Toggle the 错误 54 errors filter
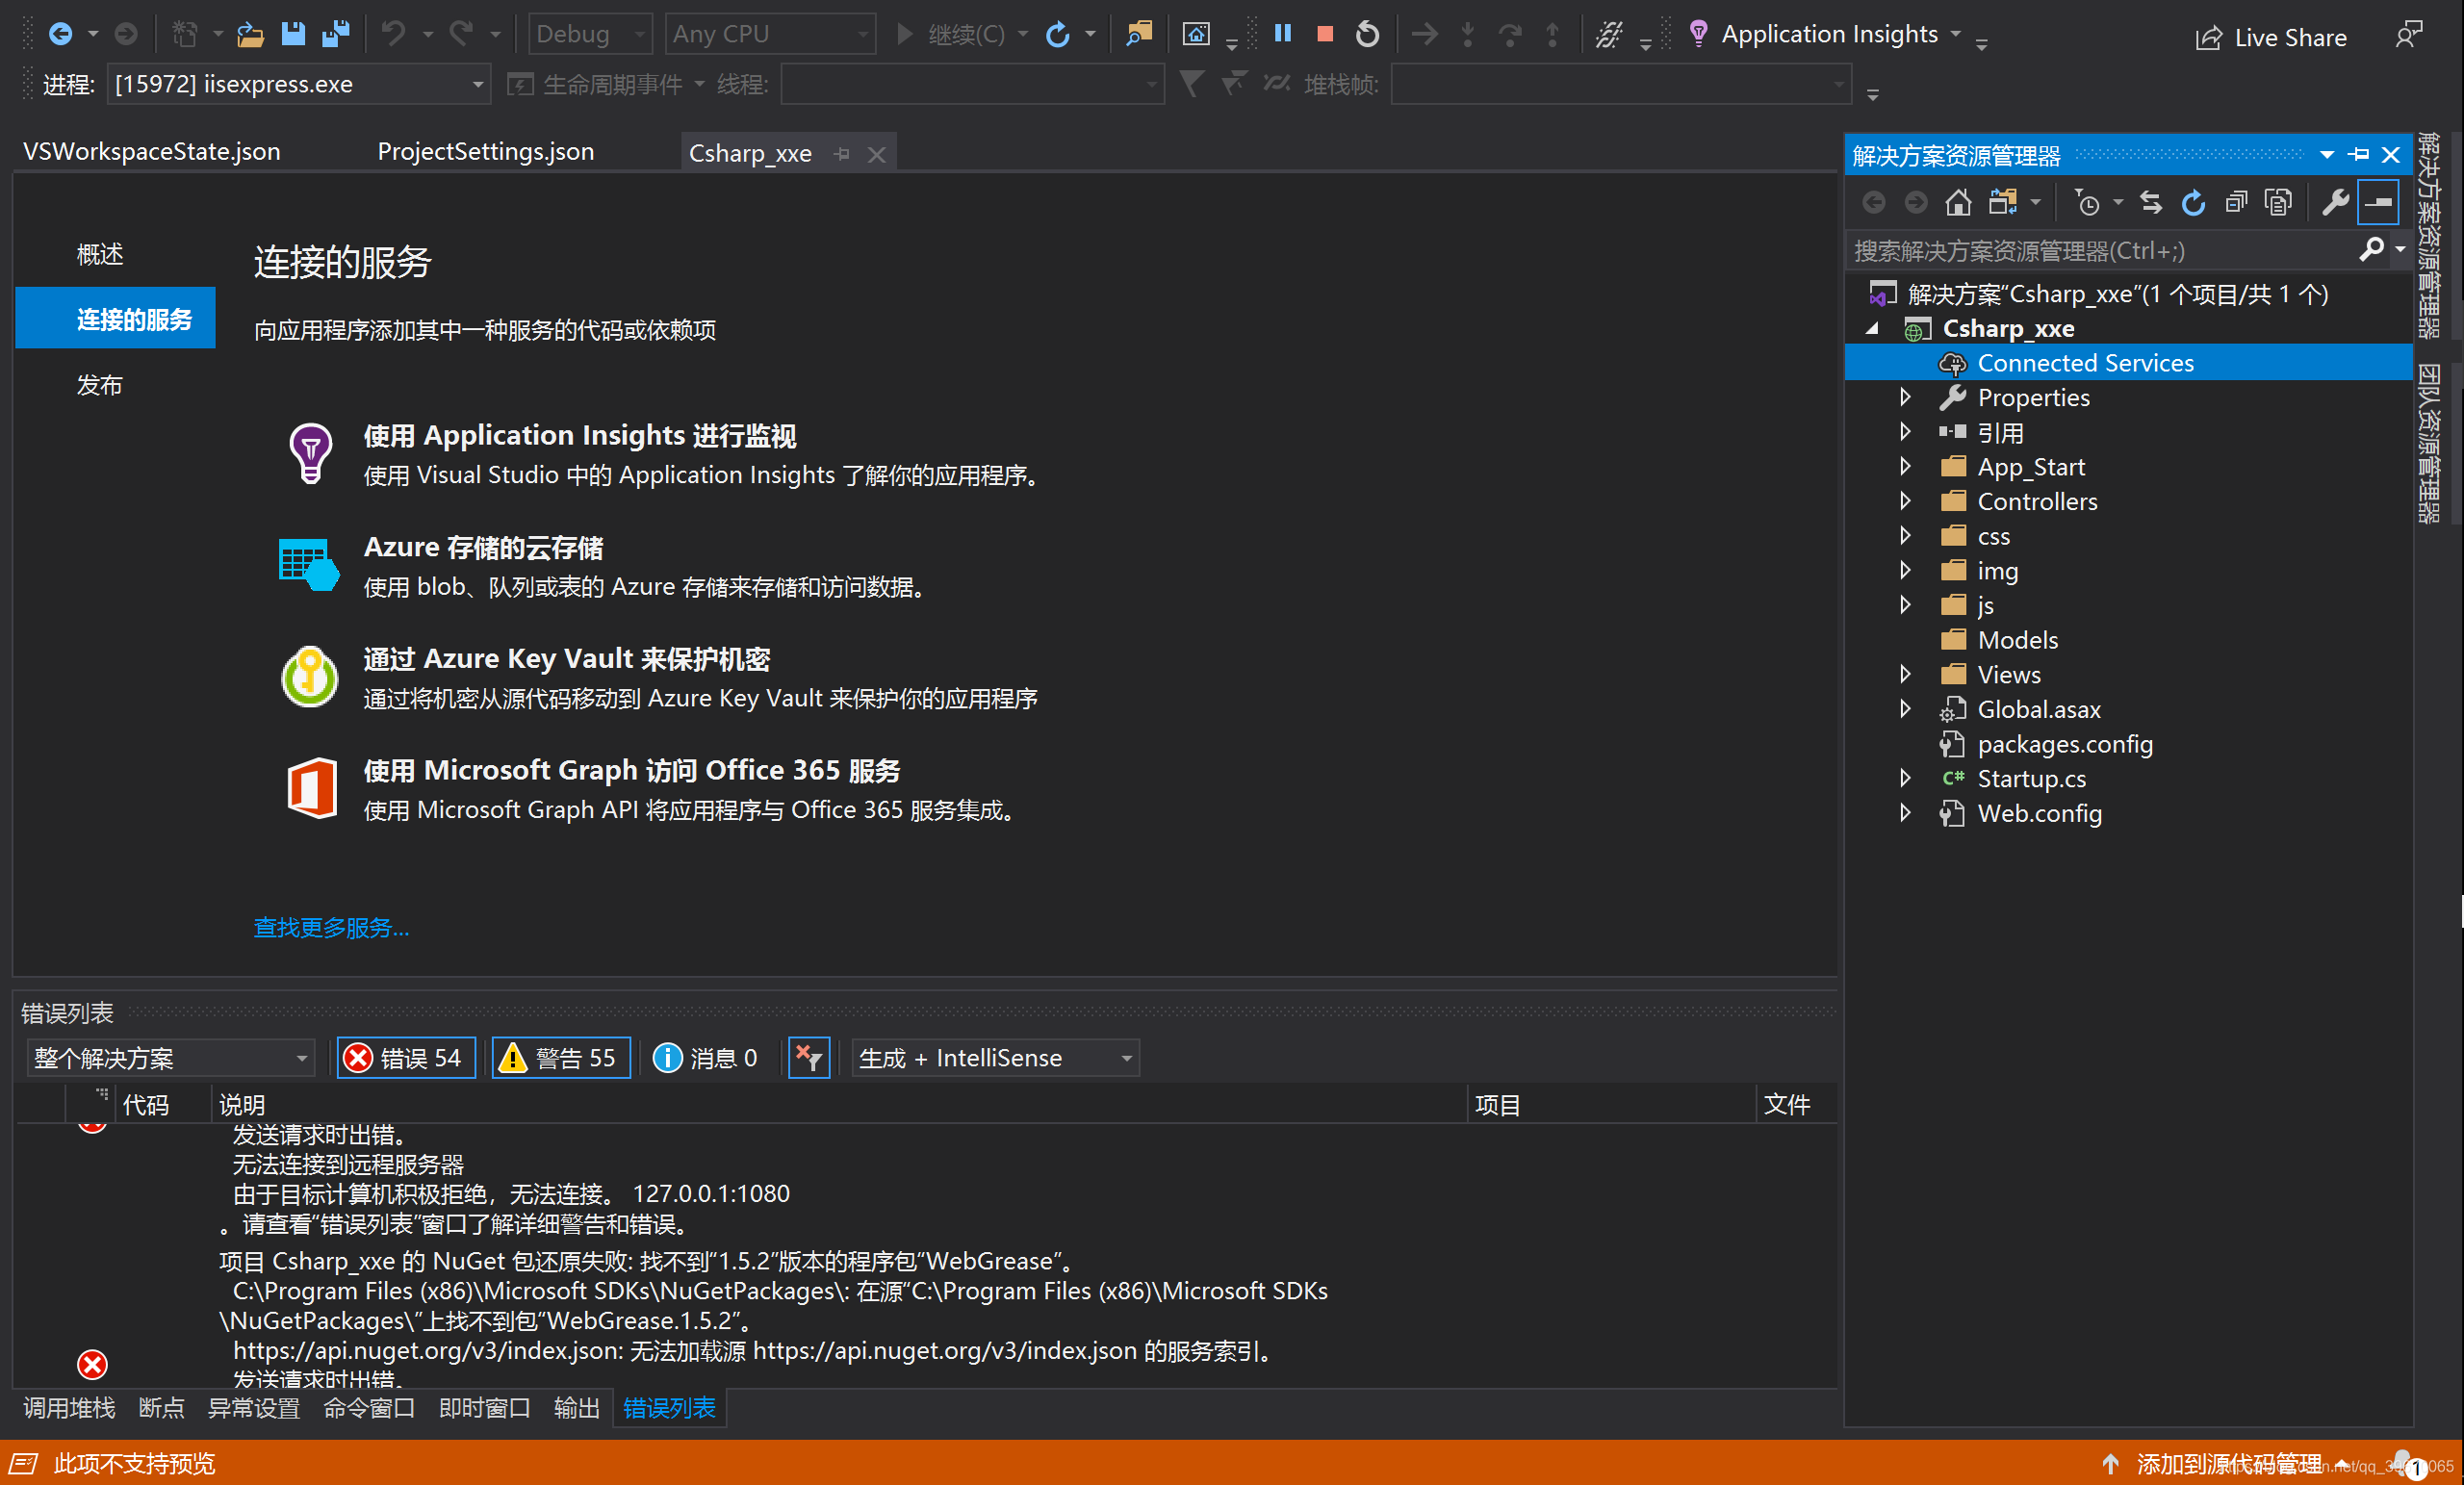 click(x=406, y=1058)
